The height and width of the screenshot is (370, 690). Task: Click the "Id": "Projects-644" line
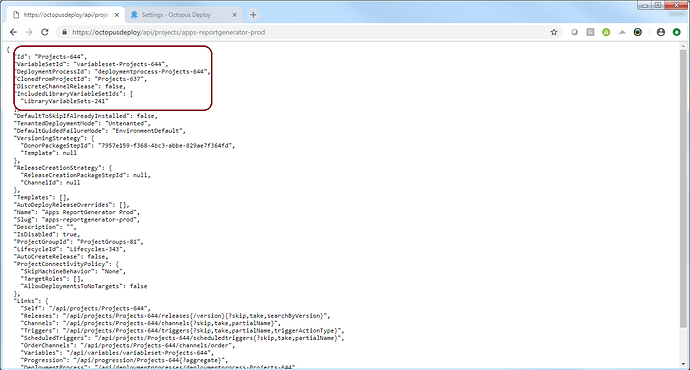click(x=51, y=56)
